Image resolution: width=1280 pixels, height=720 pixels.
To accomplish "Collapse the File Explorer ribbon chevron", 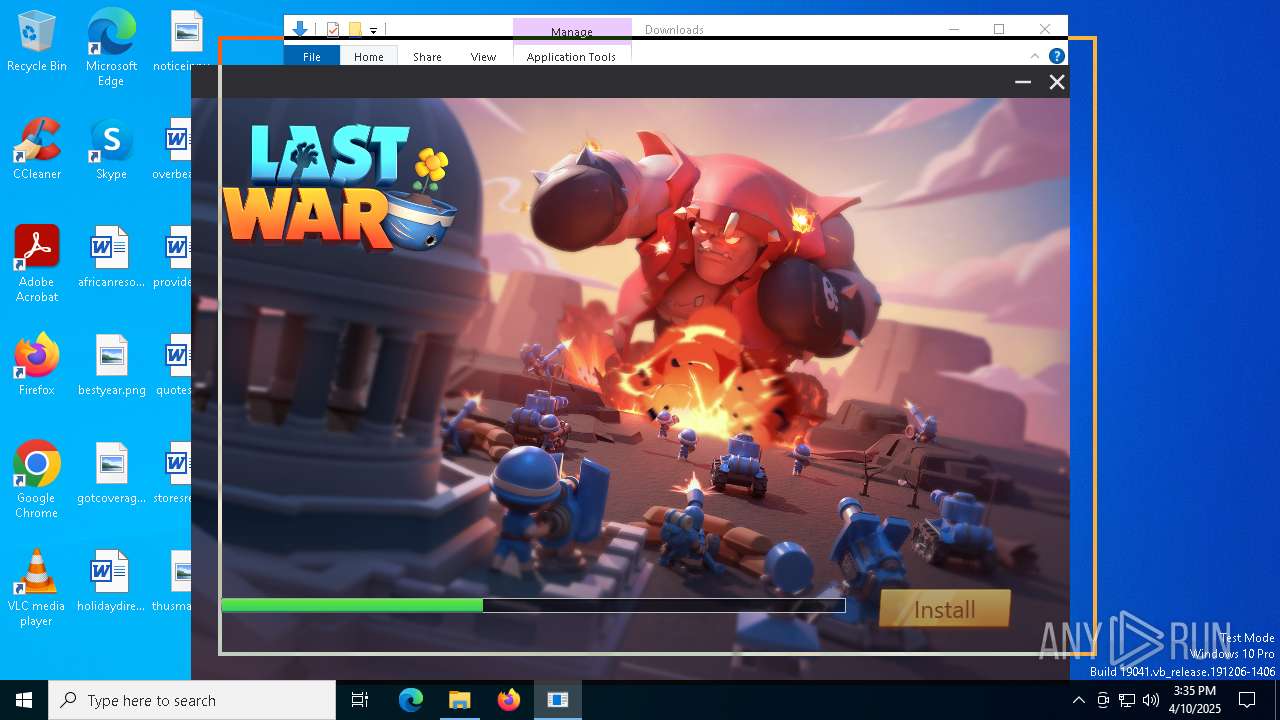I will [x=1035, y=56].
